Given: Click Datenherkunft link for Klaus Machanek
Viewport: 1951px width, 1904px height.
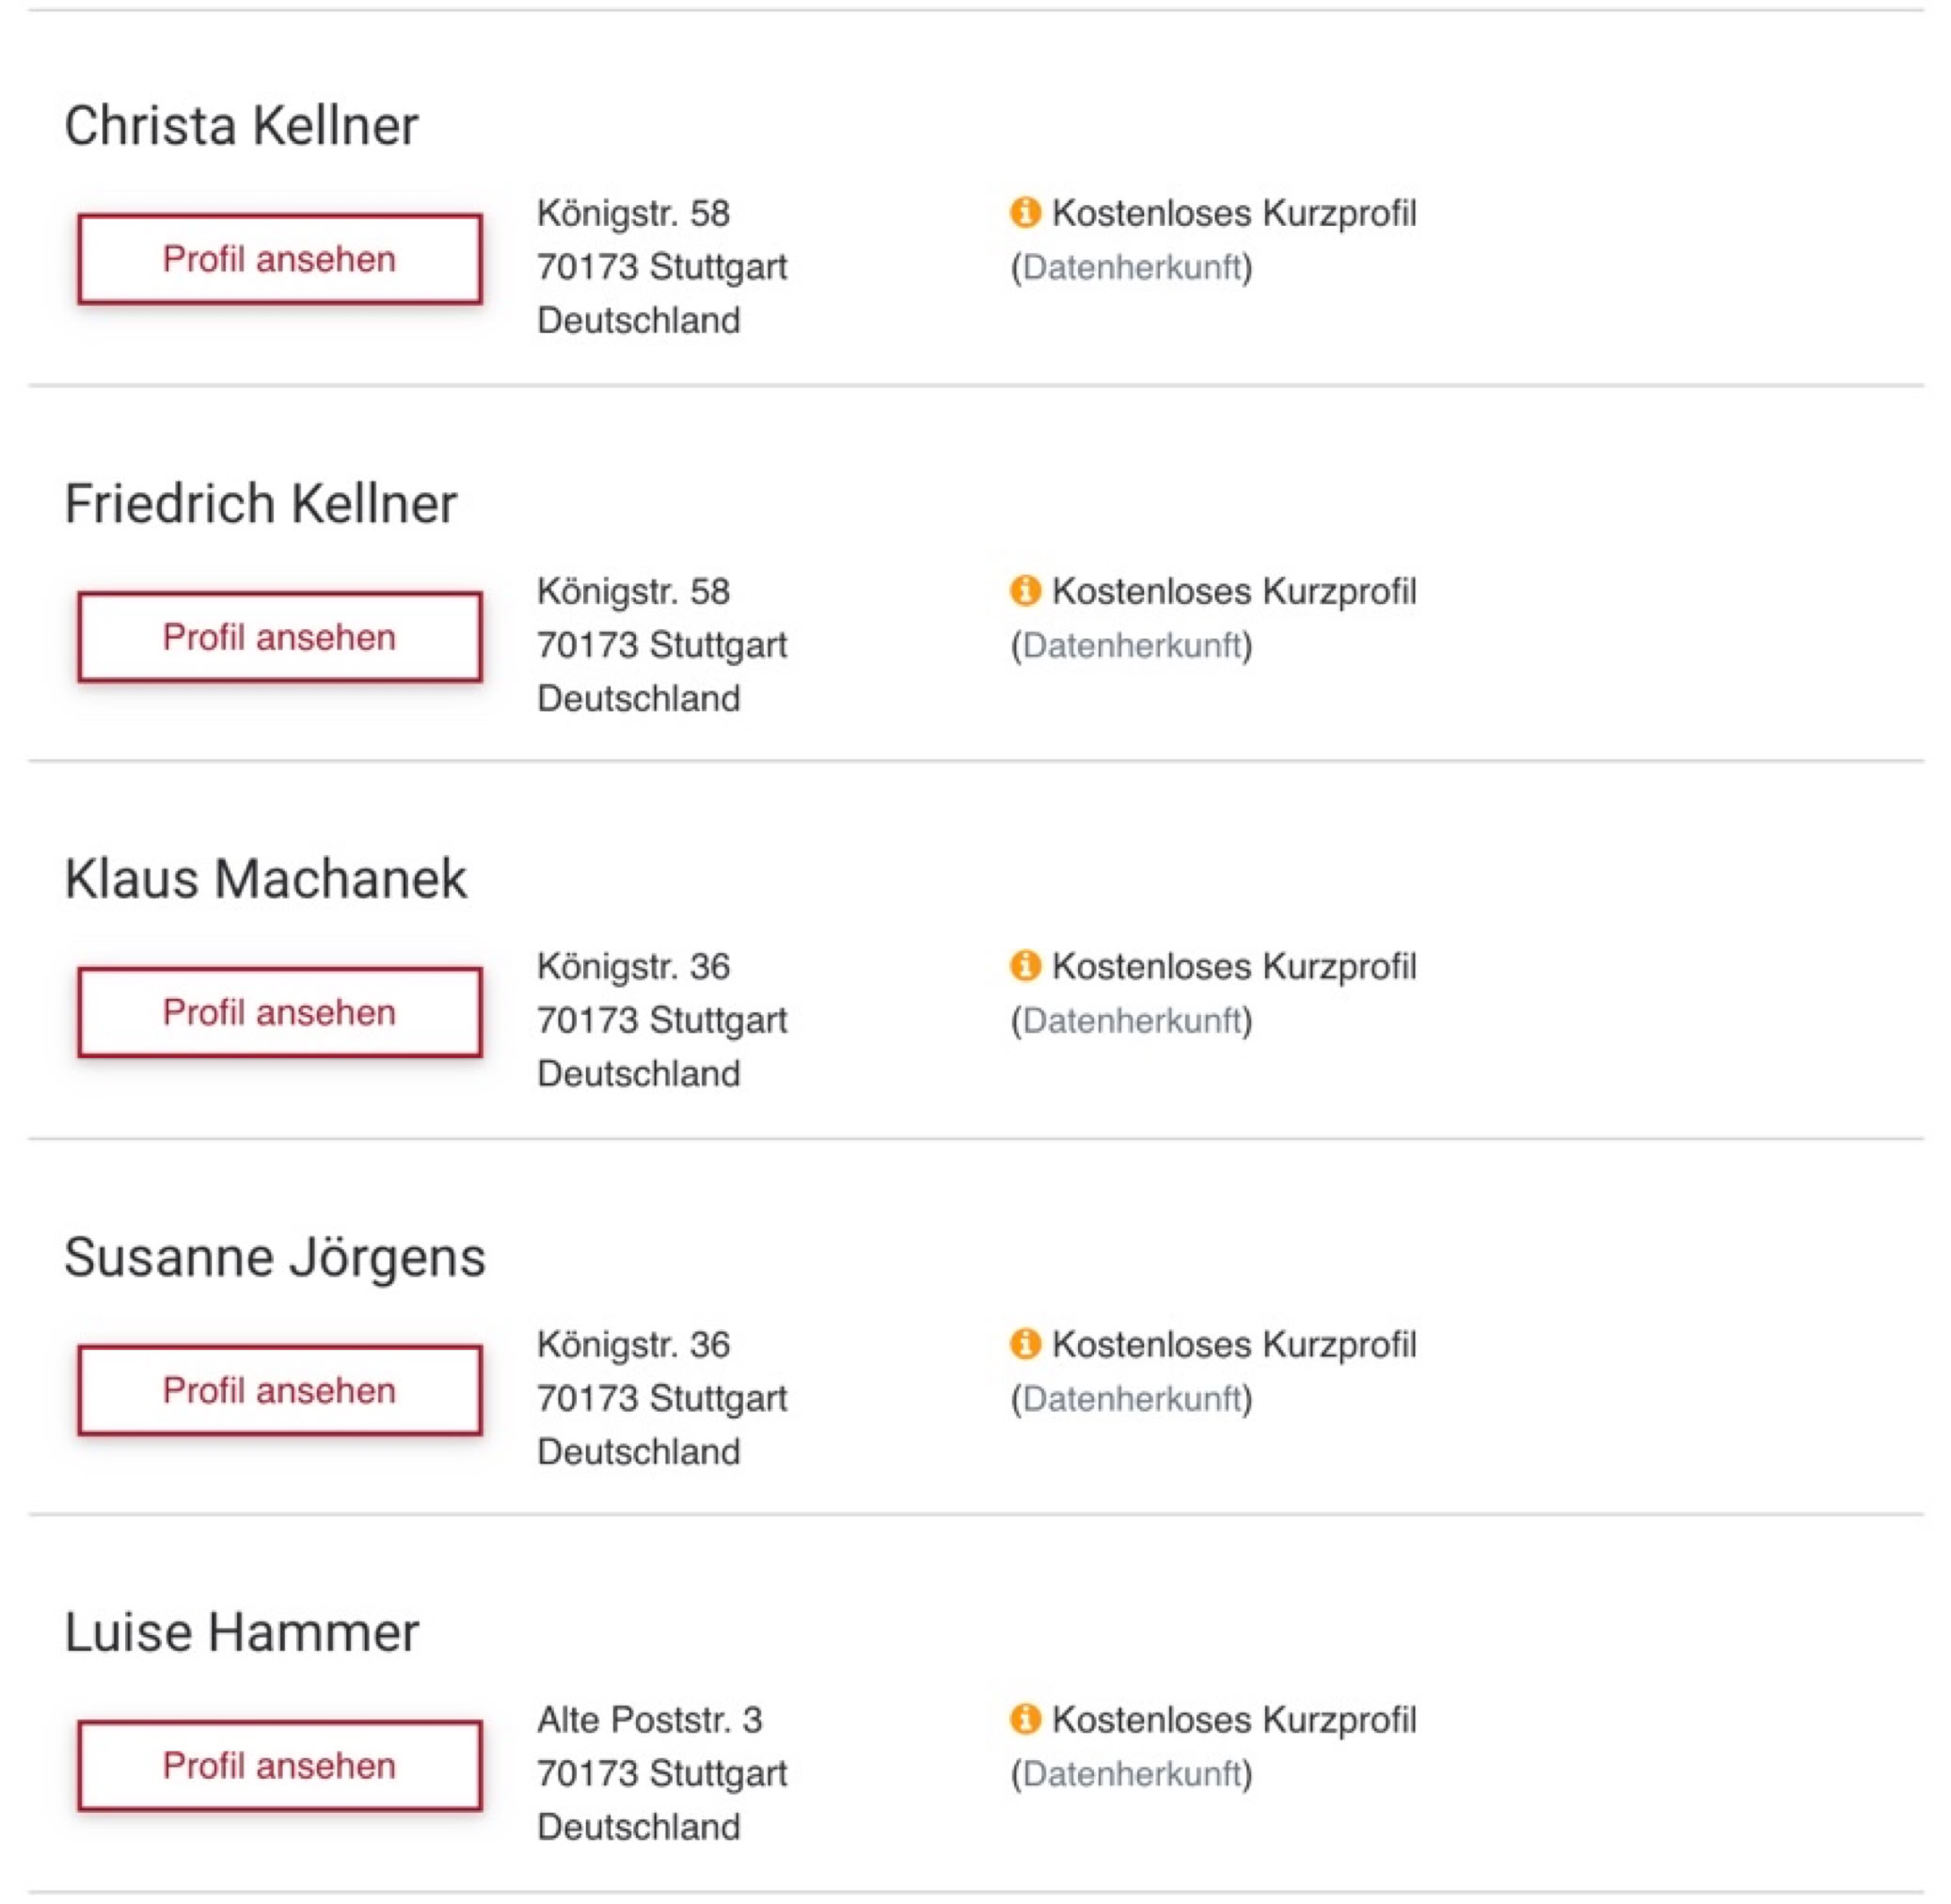Looking at the screenshot, I should (x=1131, y=1020).
